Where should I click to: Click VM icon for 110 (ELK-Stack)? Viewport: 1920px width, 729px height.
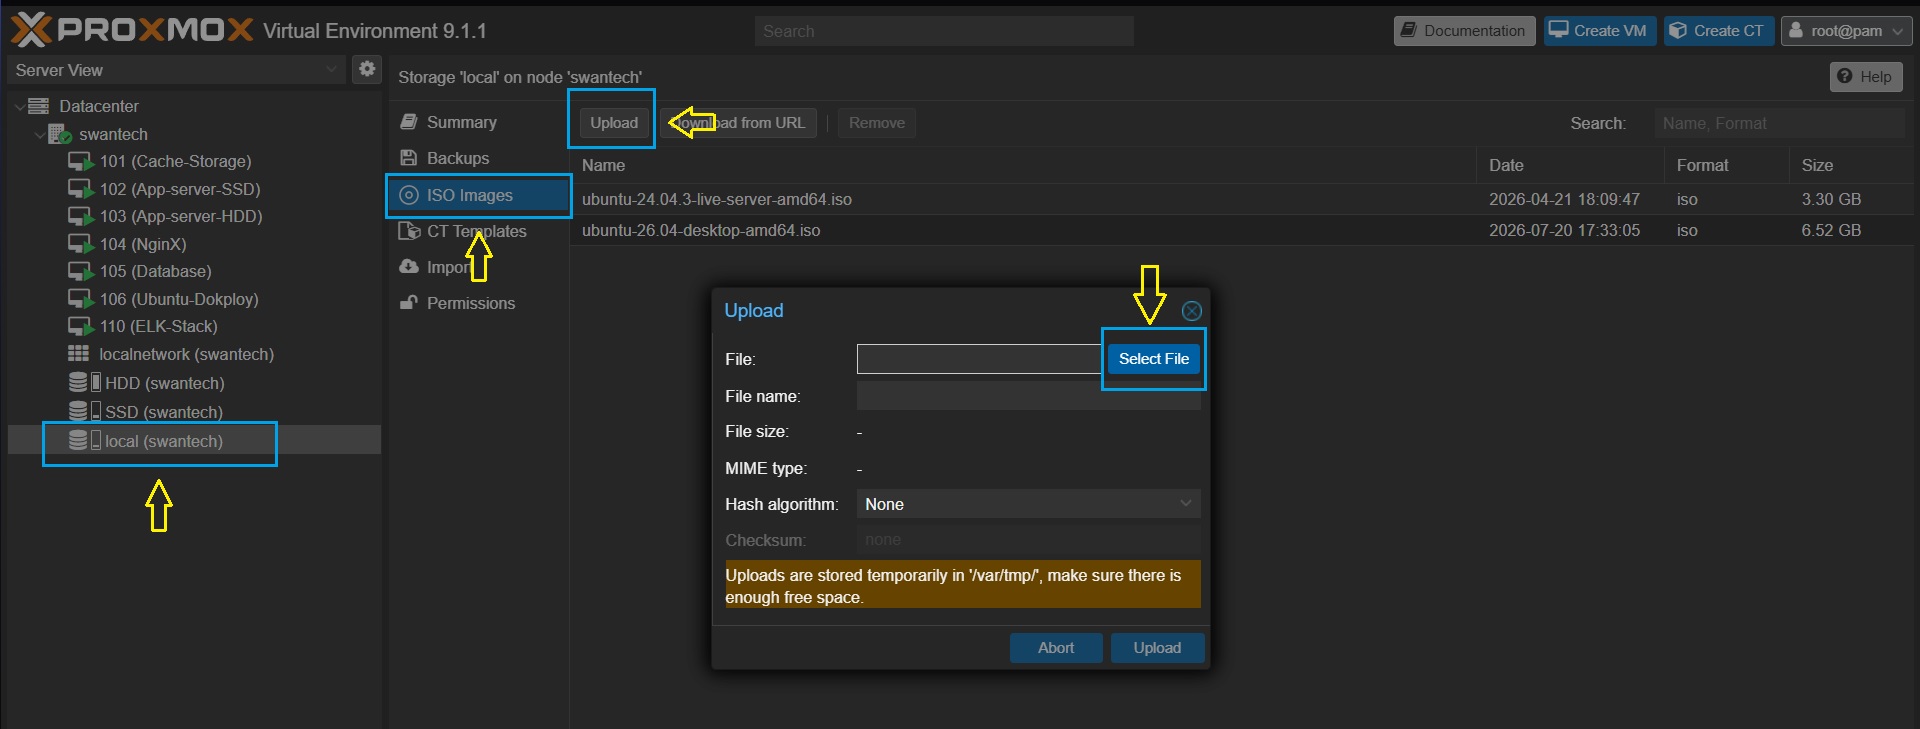pos(81,326)
